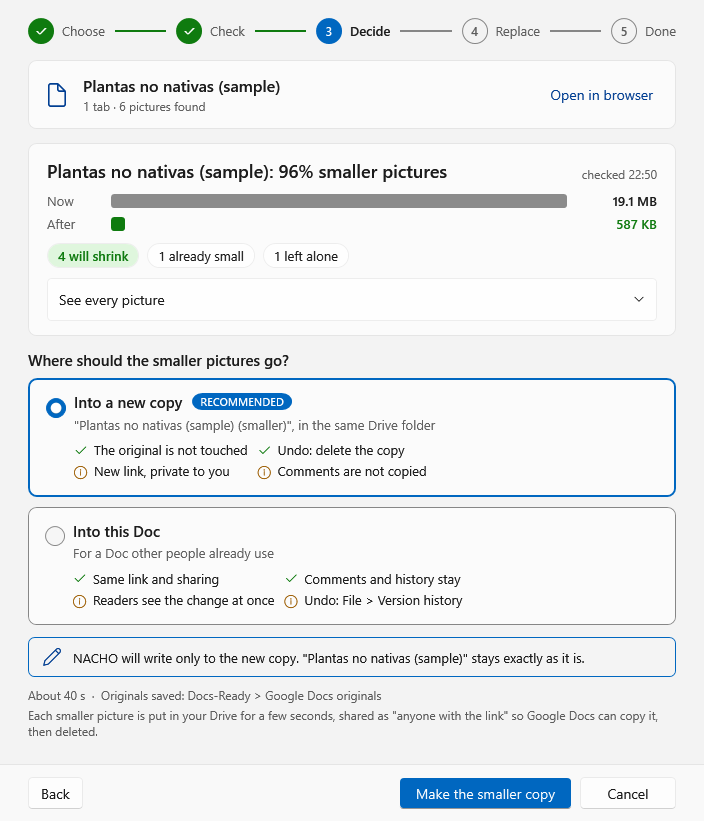The width and height of the screenshot is (704, 821).
Task: Go Back to the previous step
Action: tap(55, 794)
